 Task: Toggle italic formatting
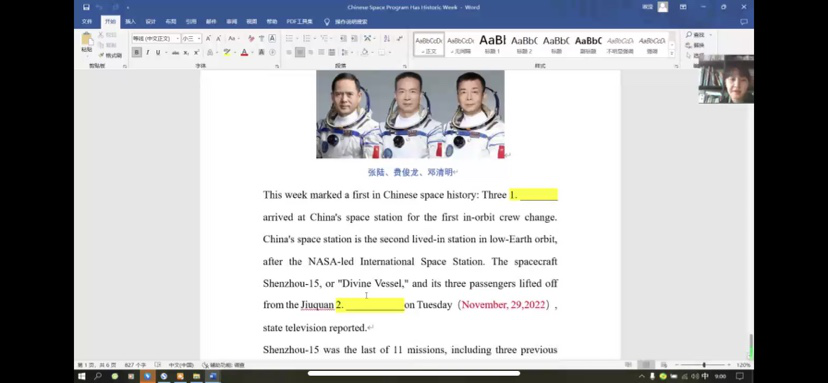[147, 52]
